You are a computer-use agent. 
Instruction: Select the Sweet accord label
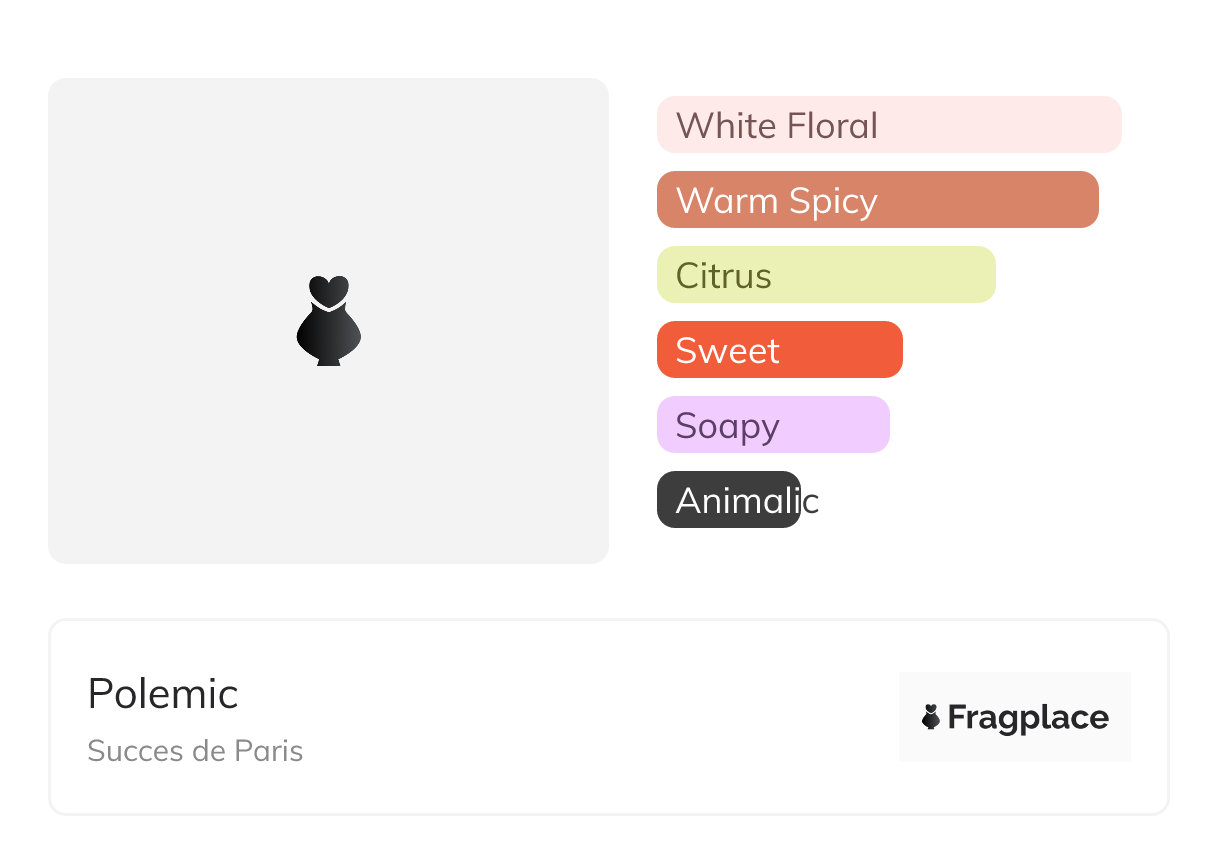click(x=728, y=351)
